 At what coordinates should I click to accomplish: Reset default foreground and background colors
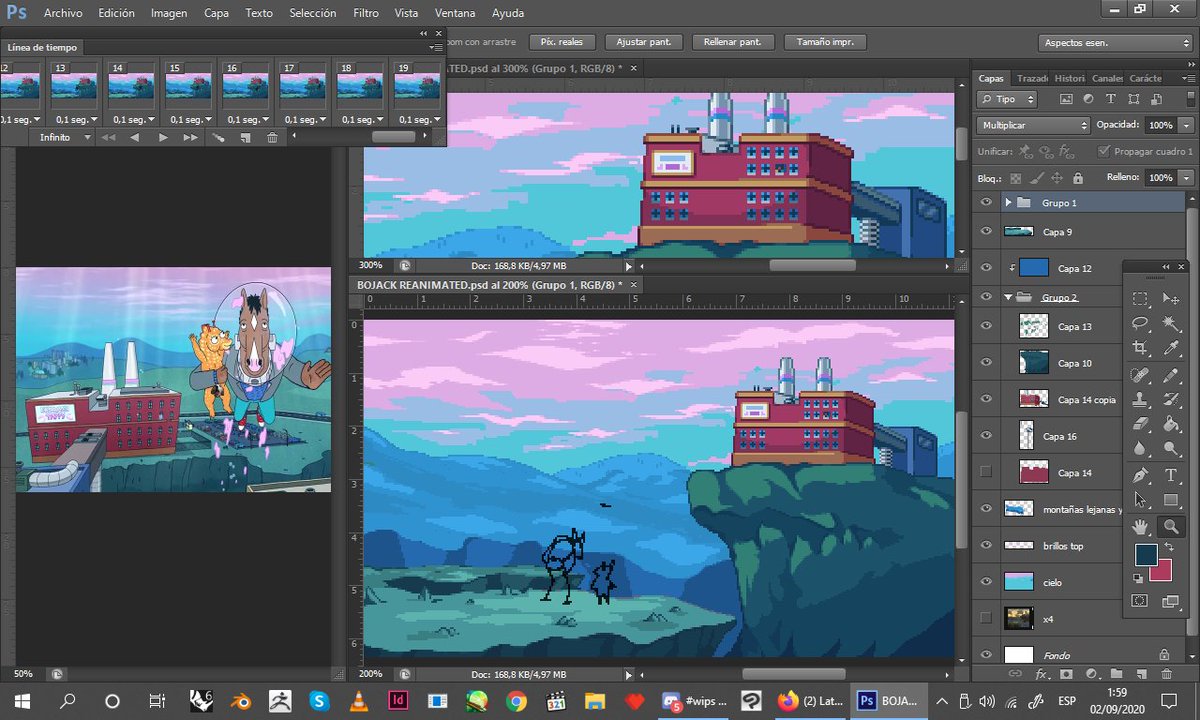click(x=1137, y=577)
